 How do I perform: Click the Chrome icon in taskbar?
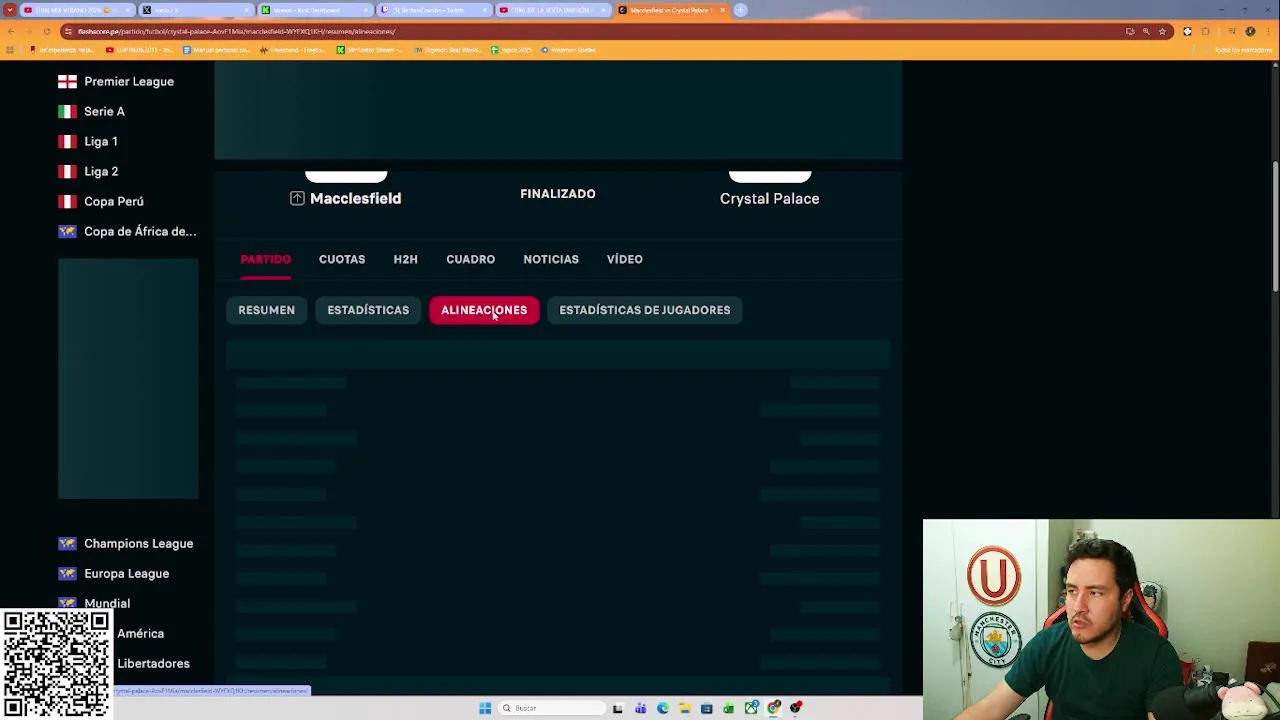(774, 708)
